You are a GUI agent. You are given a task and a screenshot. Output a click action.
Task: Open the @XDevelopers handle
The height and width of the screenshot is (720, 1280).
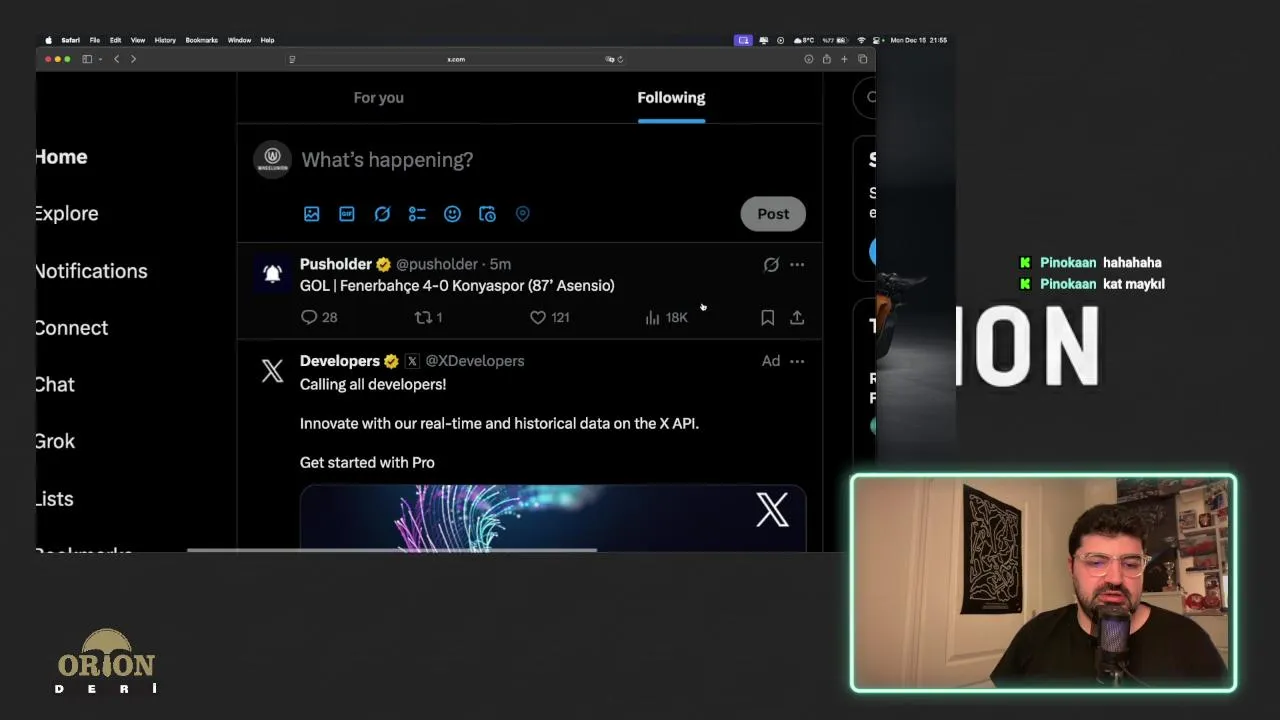click(x=475, y=361)
